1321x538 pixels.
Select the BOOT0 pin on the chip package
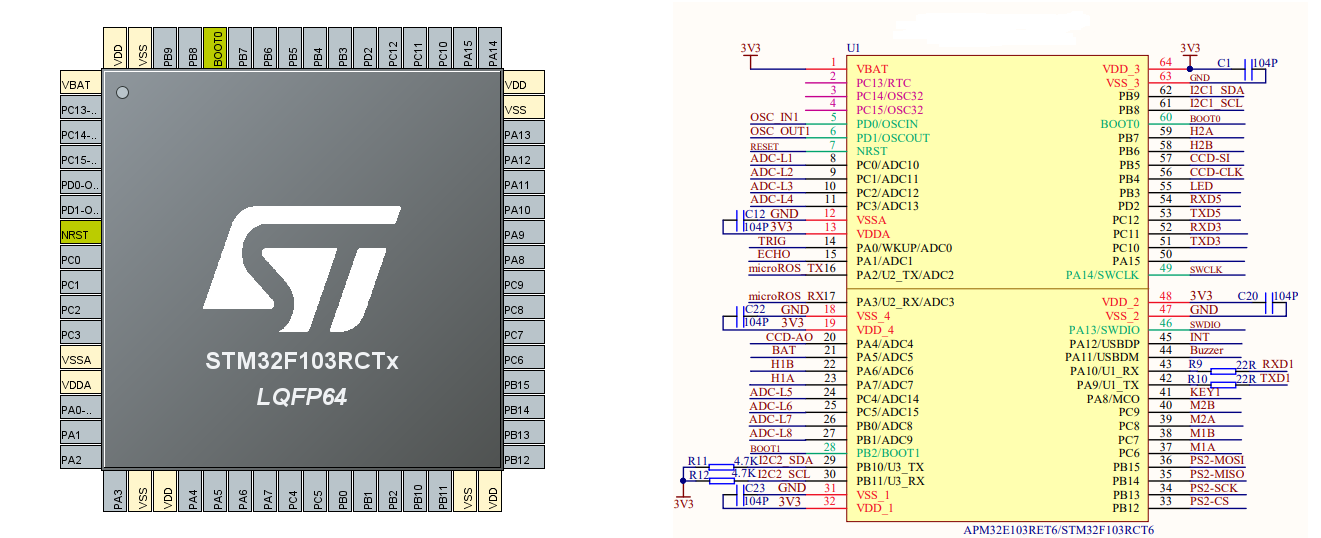click(x=217, y=48)
